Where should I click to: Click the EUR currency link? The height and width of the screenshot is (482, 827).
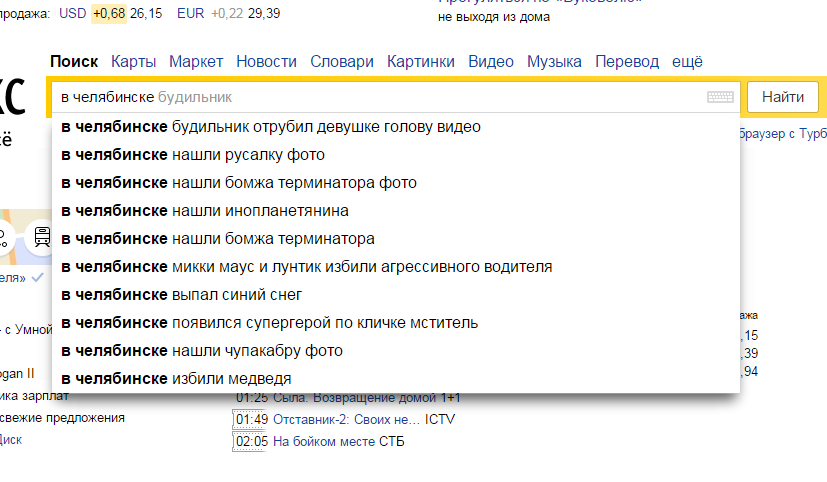[x=190, y=13]
